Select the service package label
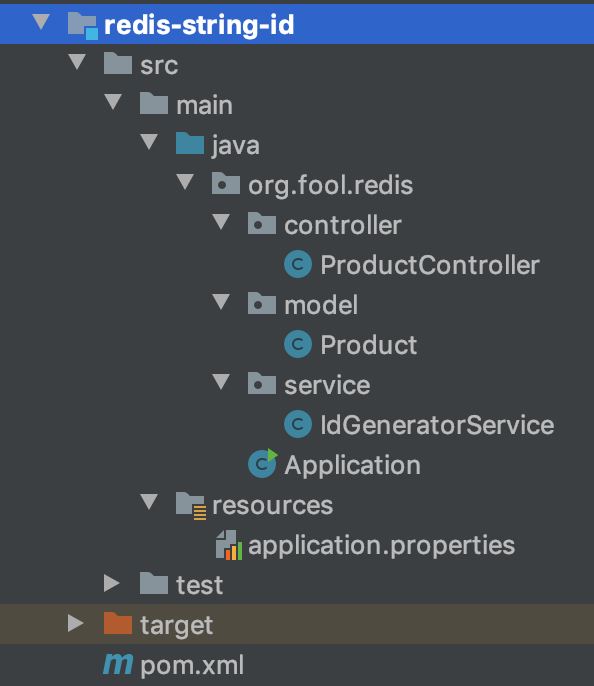The height and width of the screenshot is (686, 594). tap(327, 385)
